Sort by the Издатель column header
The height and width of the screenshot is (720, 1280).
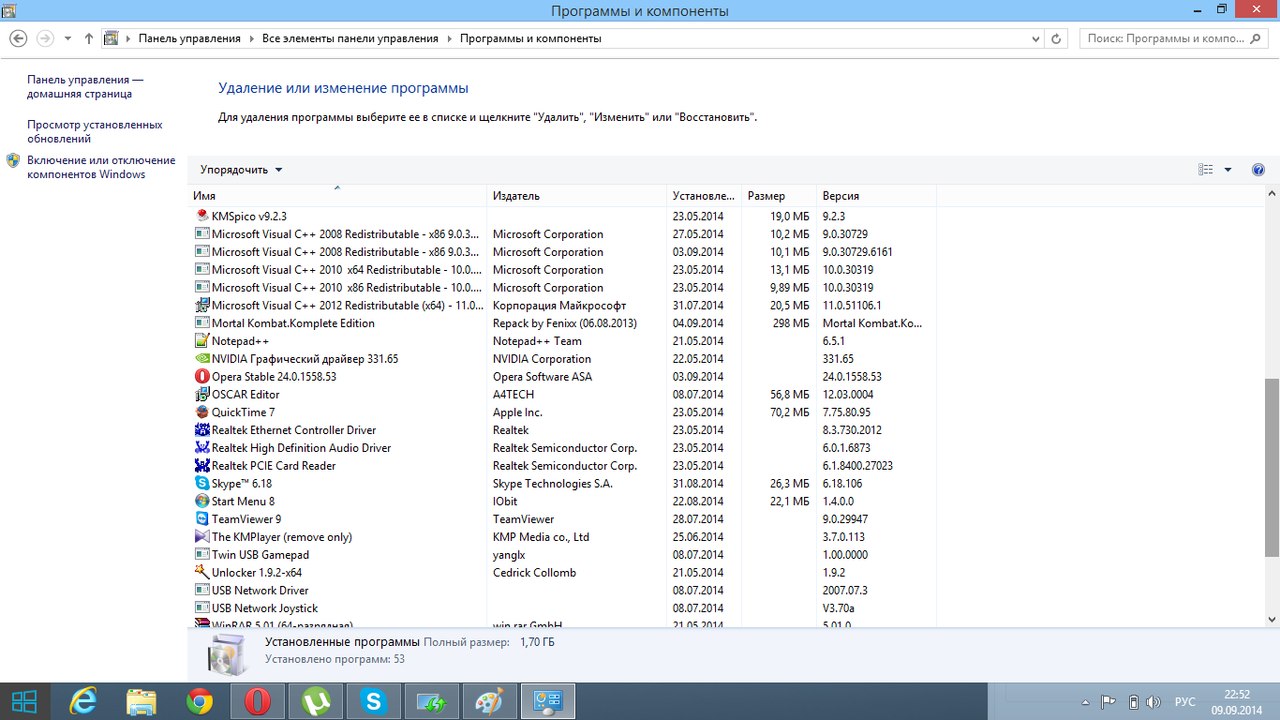(577, 196)
